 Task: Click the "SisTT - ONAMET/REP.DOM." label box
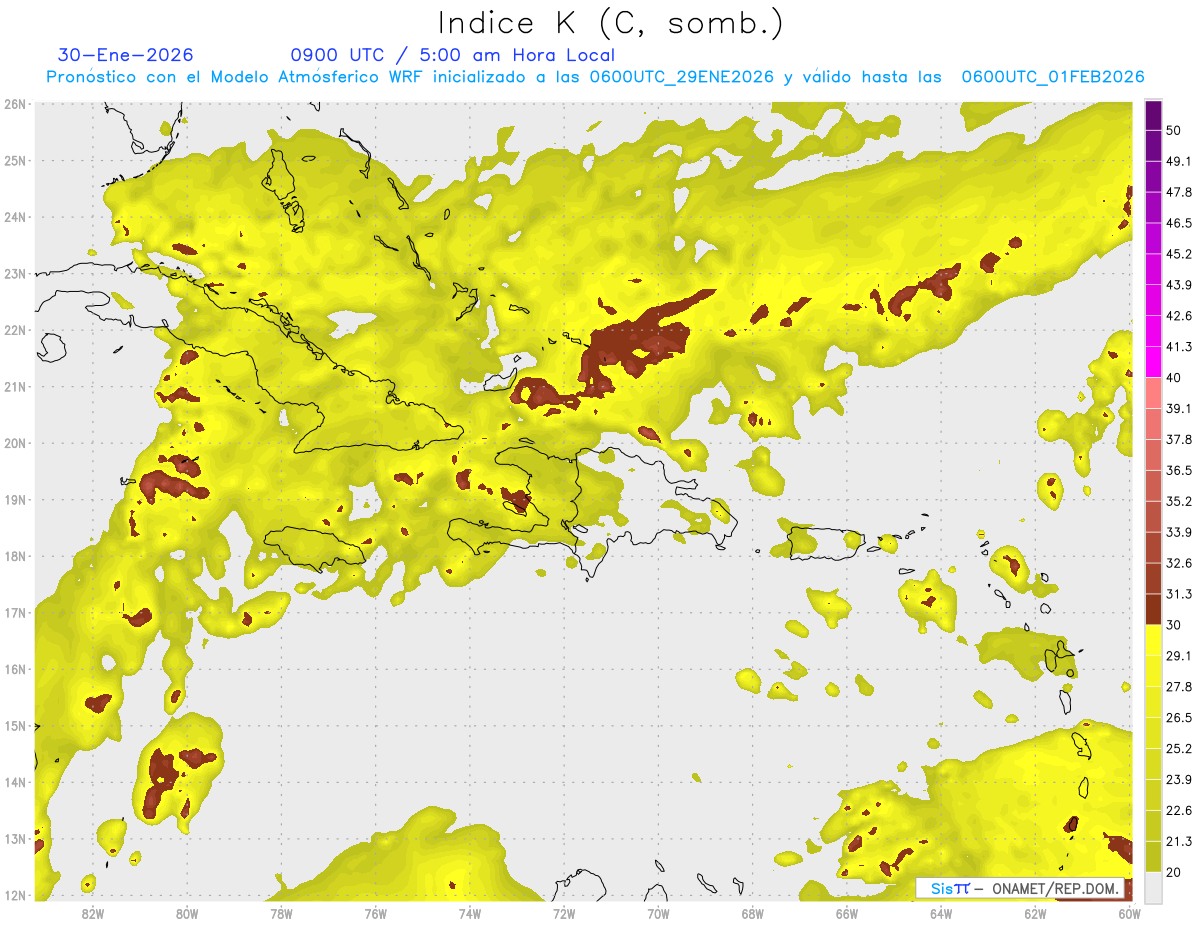pyautogui.click(x=1019, y=889)
